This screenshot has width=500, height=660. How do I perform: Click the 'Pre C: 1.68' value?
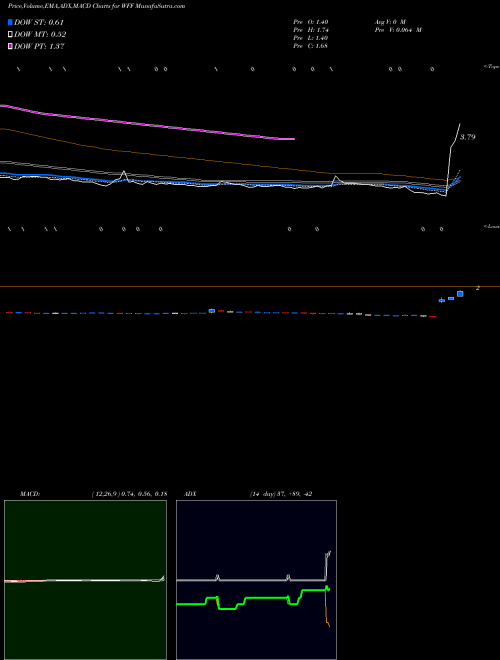click(311, 46)
